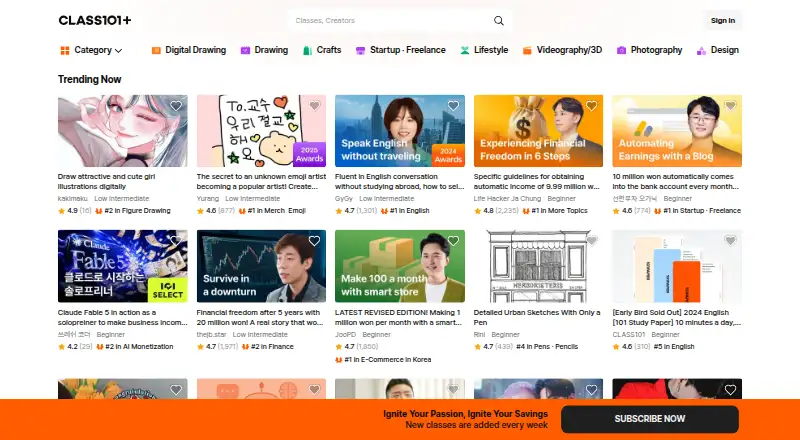Click the '#2 in AI Monetization' rank text
The width and height of the screenshot is (800, 440).
click(139, 347)
